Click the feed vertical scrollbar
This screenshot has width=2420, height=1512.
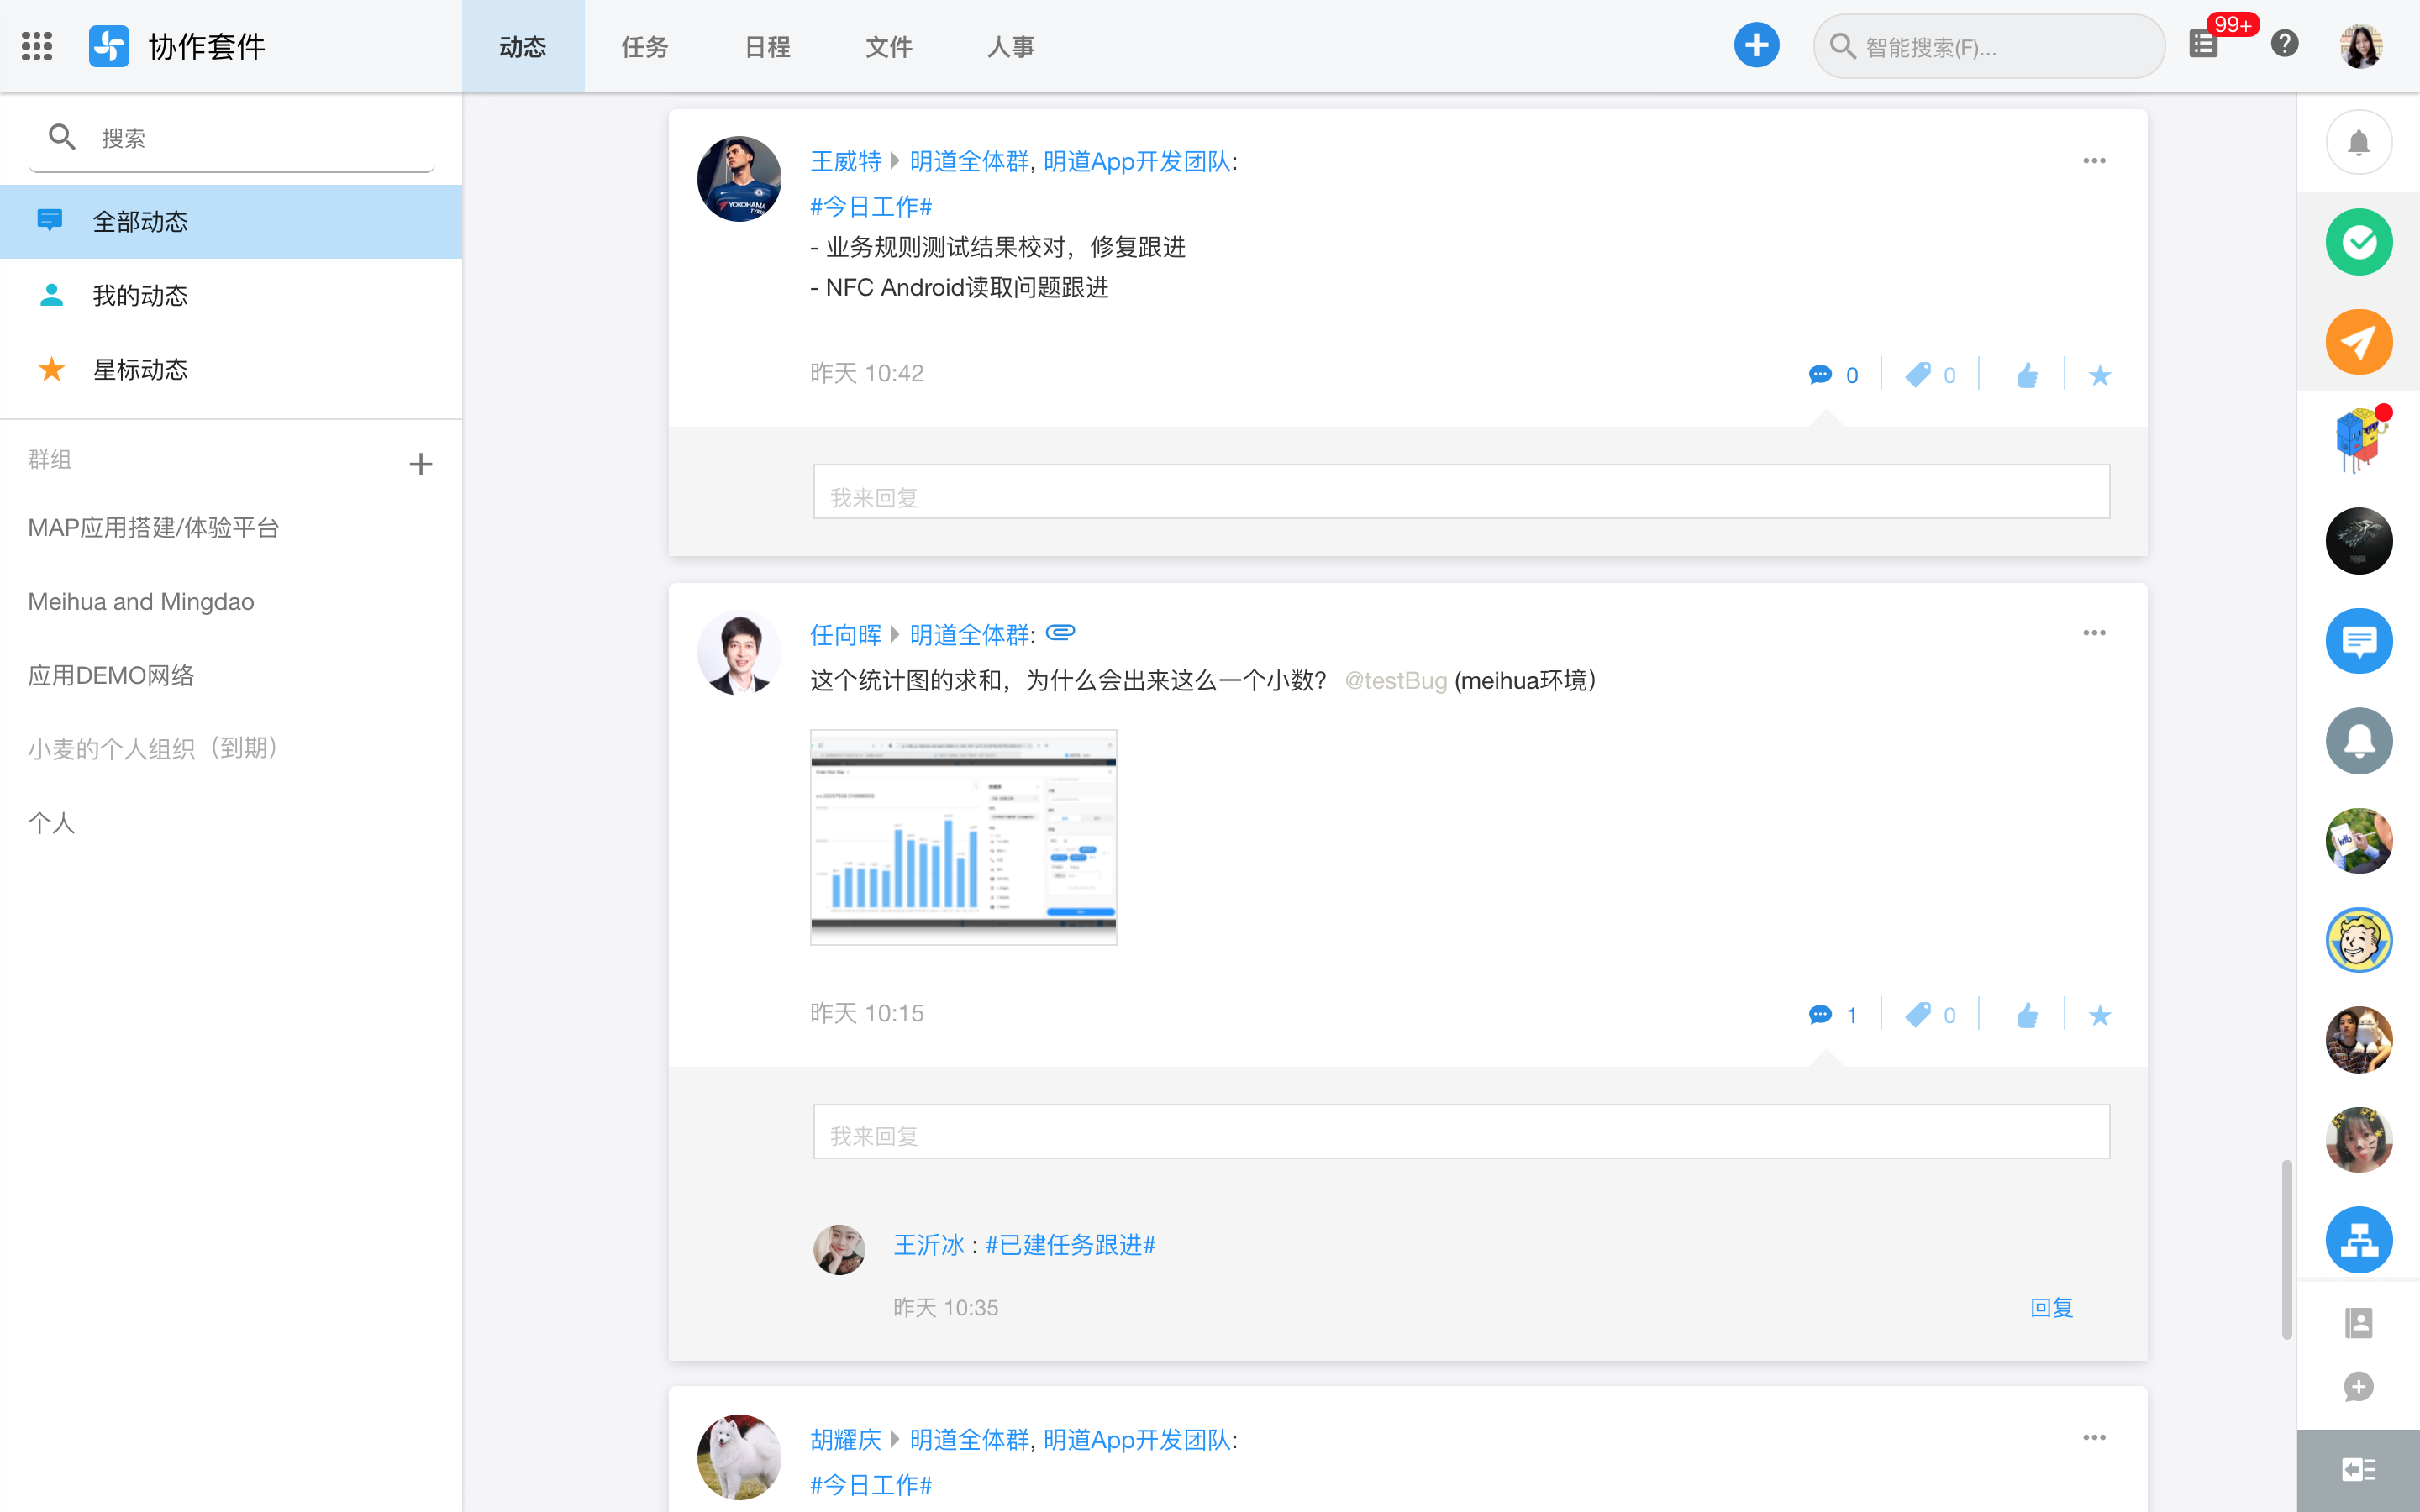click(2286, 1248)
